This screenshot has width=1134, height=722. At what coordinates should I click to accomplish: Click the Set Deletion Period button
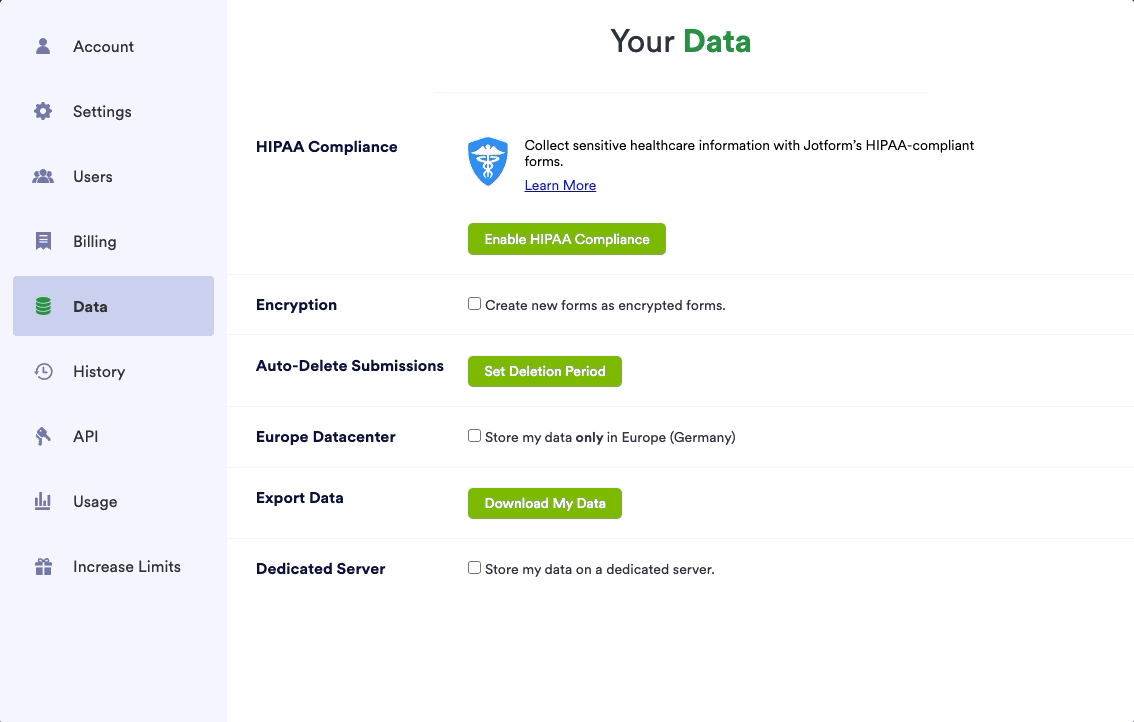click(545, 371)
